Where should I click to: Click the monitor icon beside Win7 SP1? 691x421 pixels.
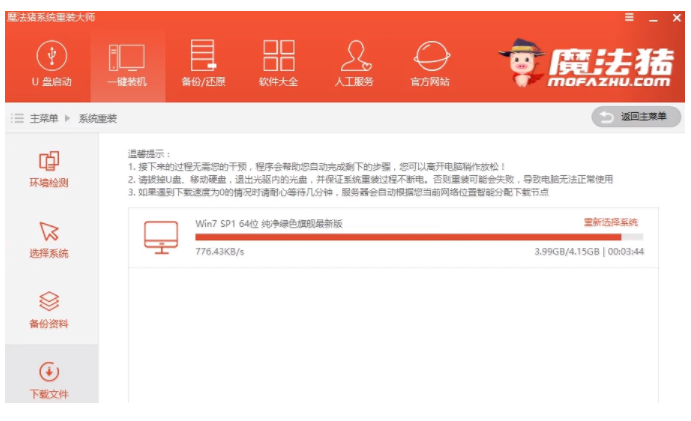pos(160,236)
